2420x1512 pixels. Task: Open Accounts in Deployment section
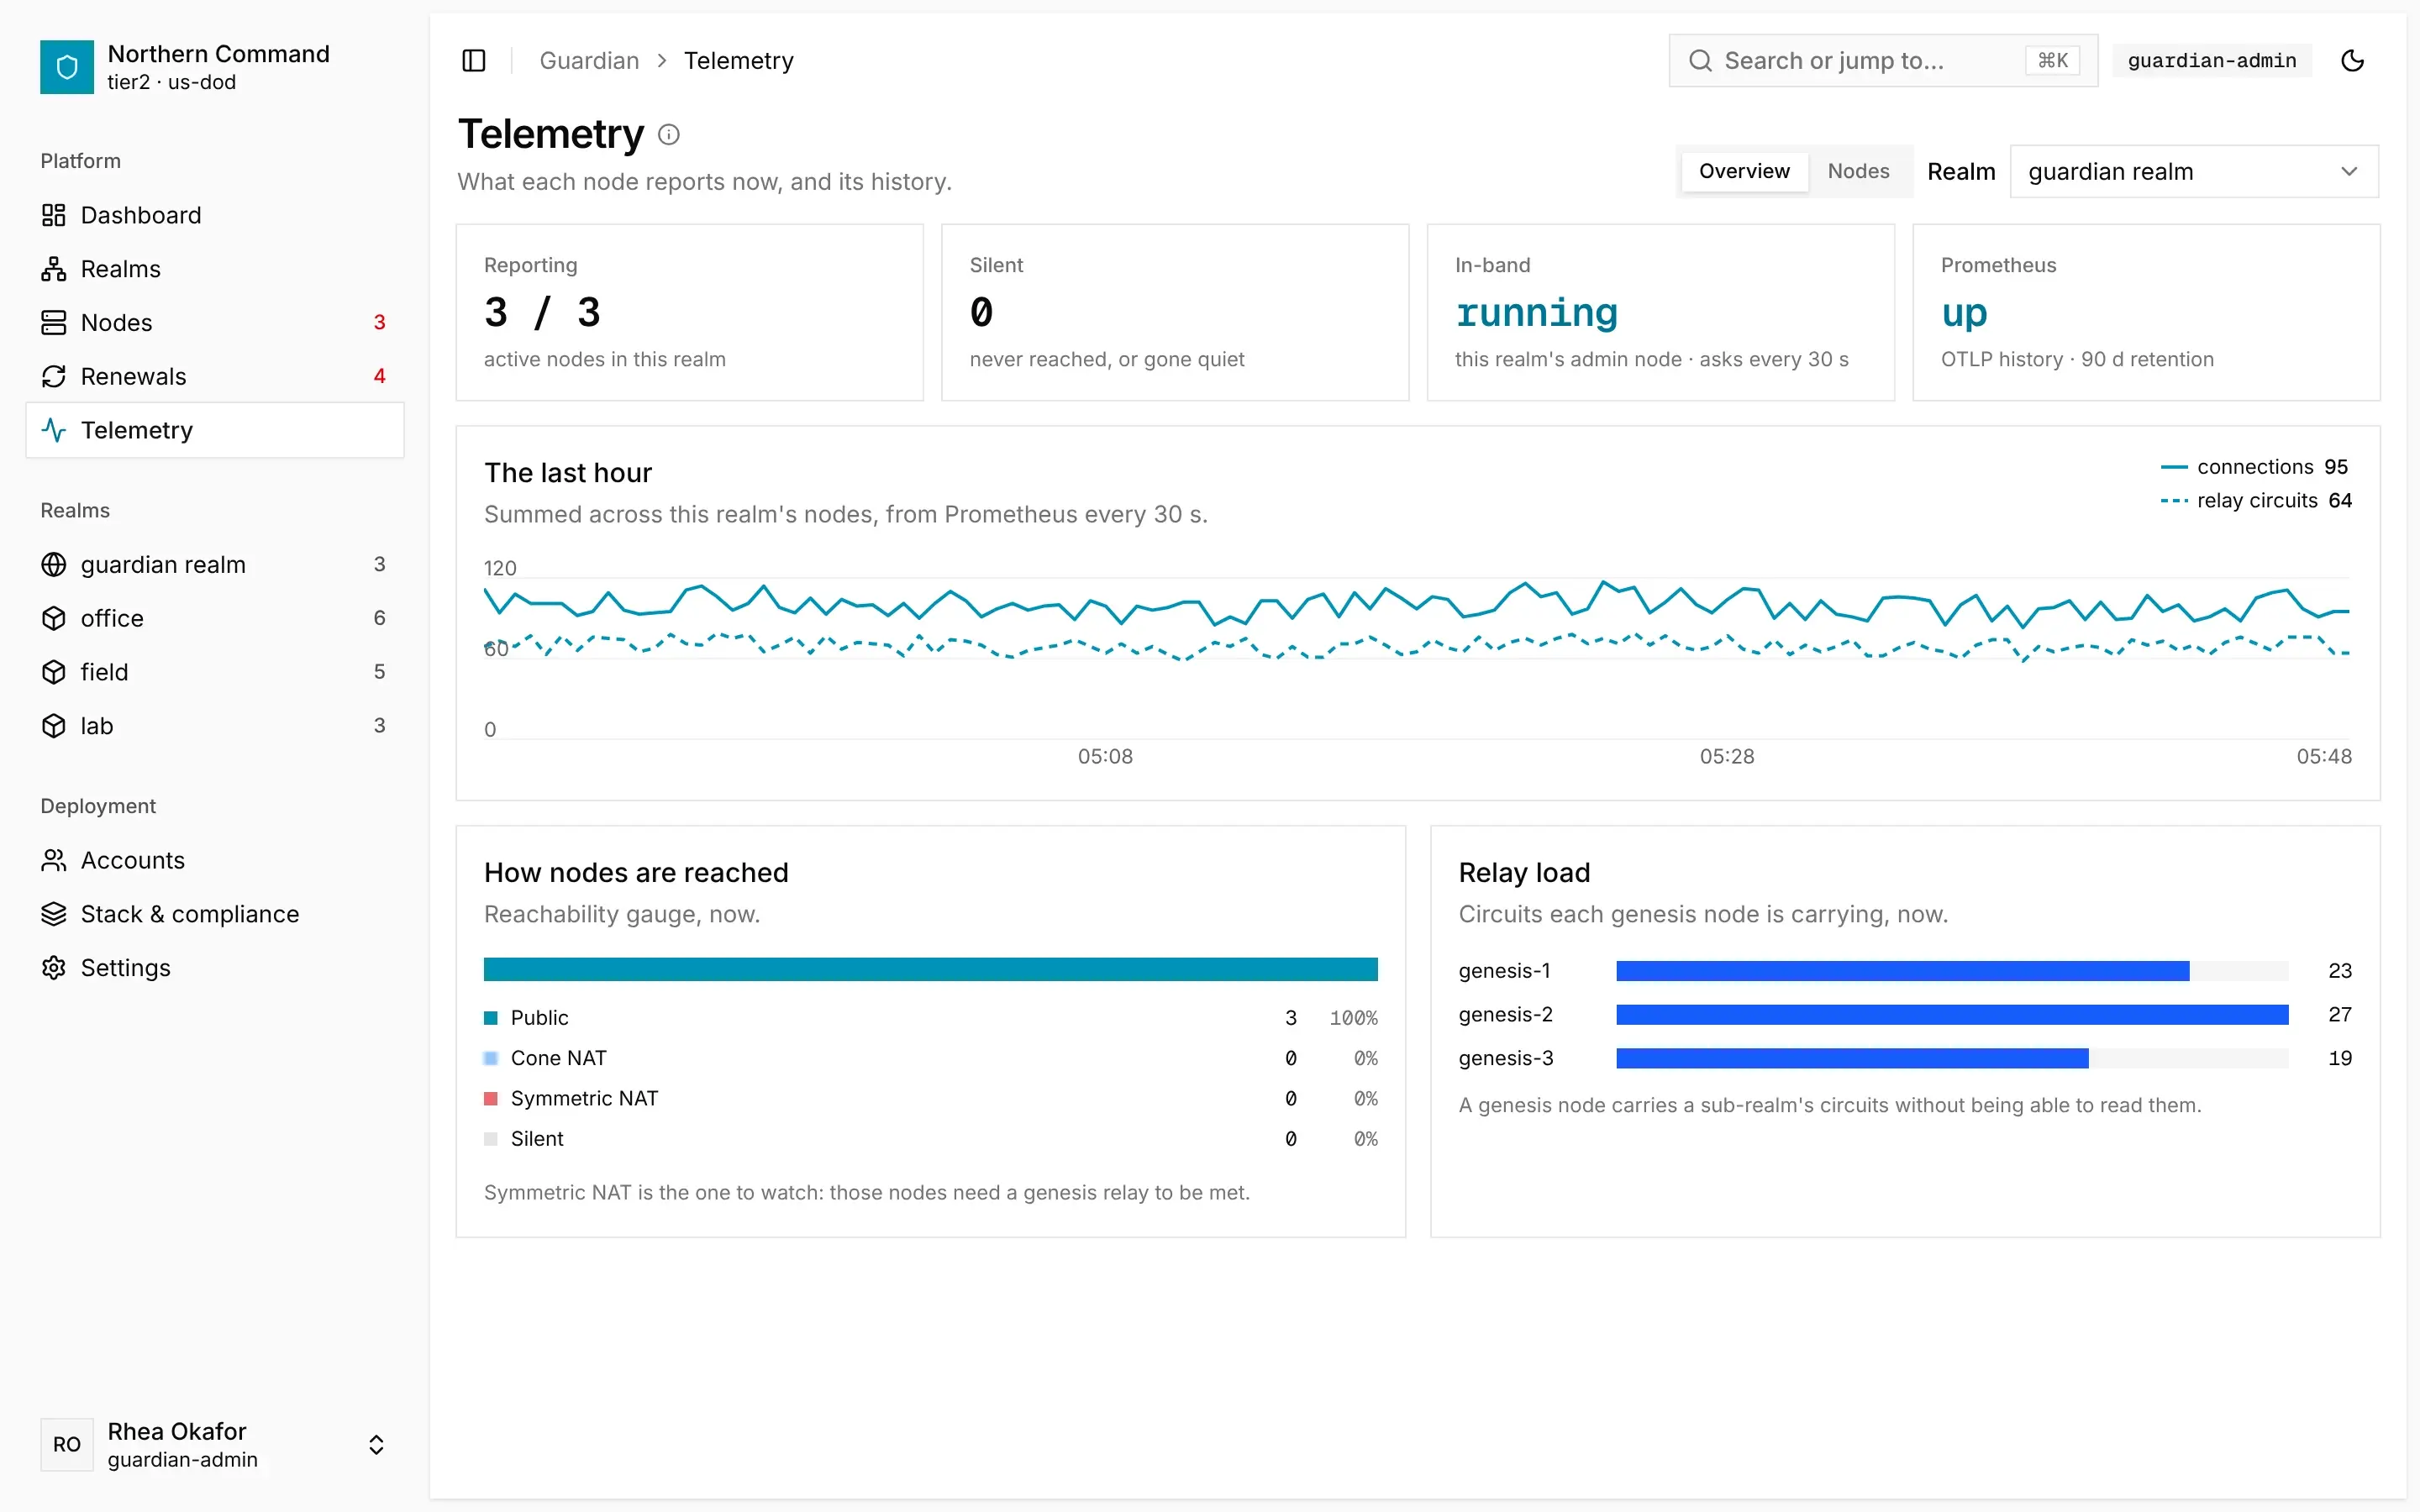point(215,860)
